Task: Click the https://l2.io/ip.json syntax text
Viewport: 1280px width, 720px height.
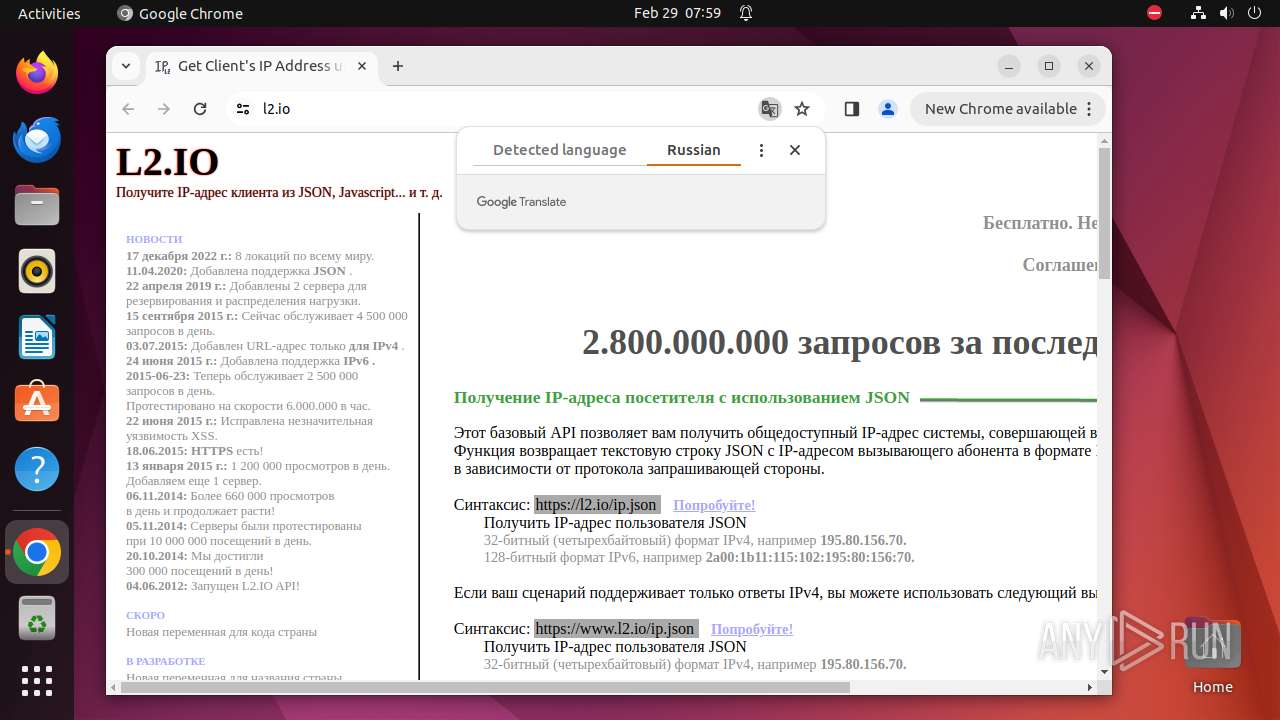Action: pyautogui.click(x=596, y=505)
